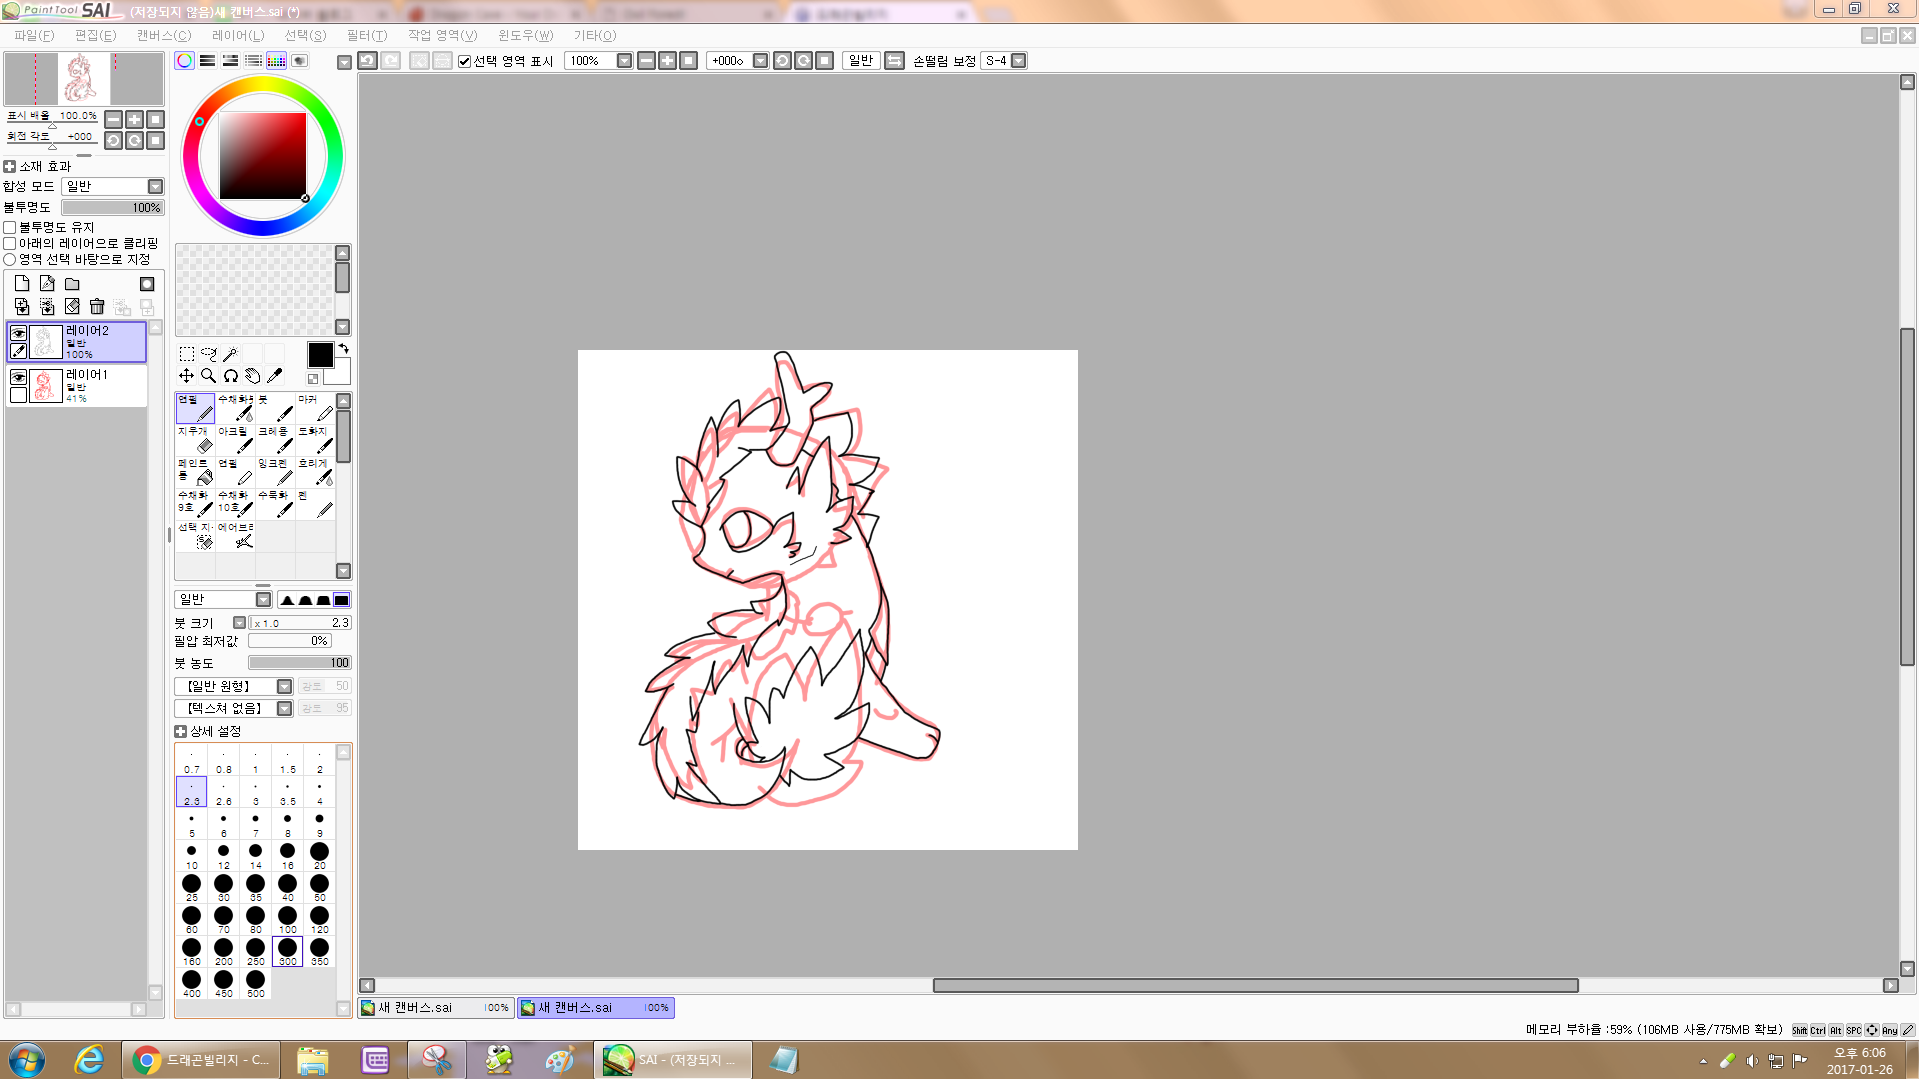
Task: Create a new linework pen layer
Action: coord(47,284)
